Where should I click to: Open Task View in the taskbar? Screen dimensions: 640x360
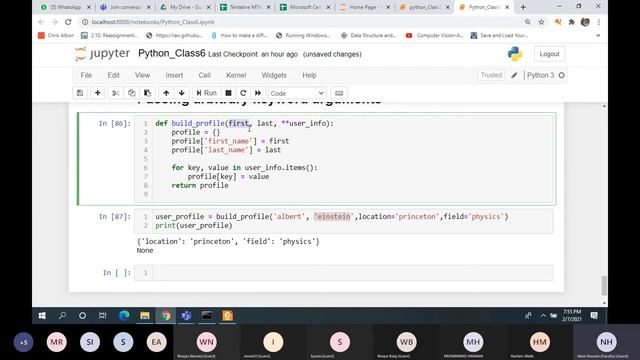tap(103, 316)
